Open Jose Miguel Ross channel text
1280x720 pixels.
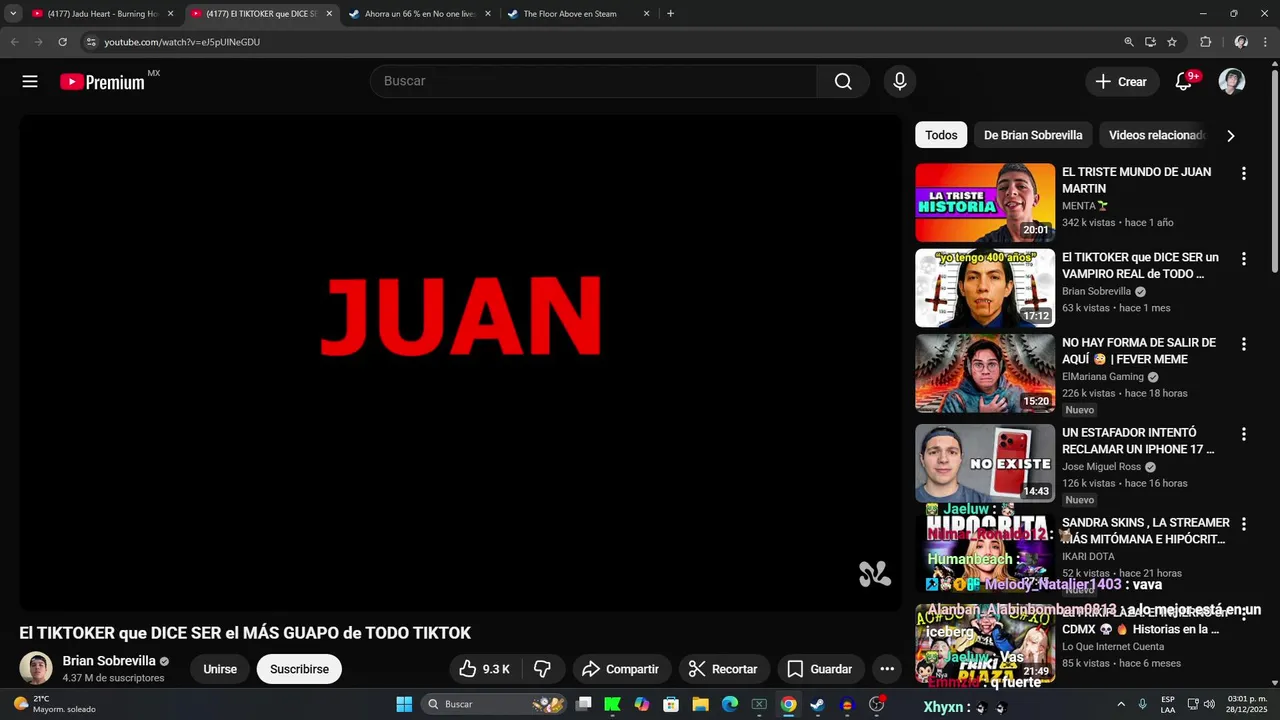[1101, 467]
